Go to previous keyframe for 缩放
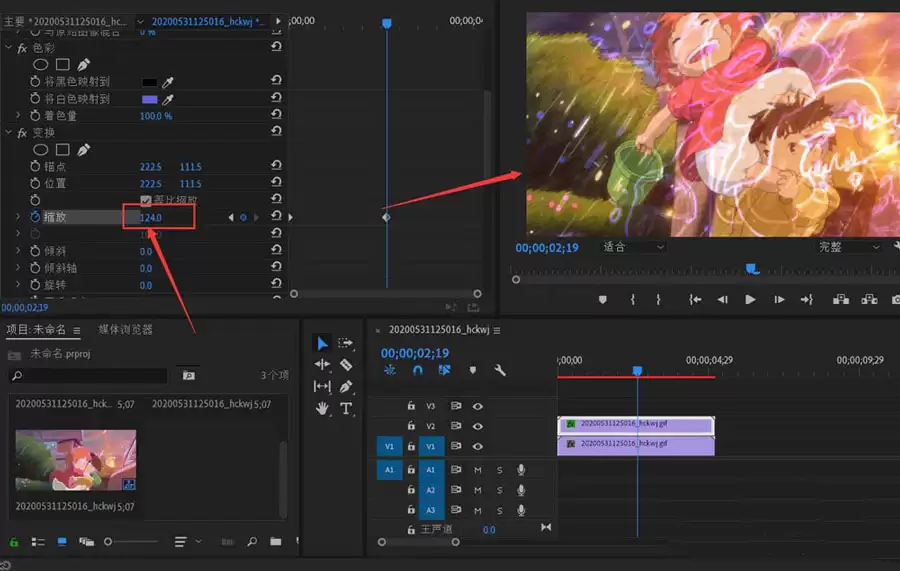 (231, 217)
